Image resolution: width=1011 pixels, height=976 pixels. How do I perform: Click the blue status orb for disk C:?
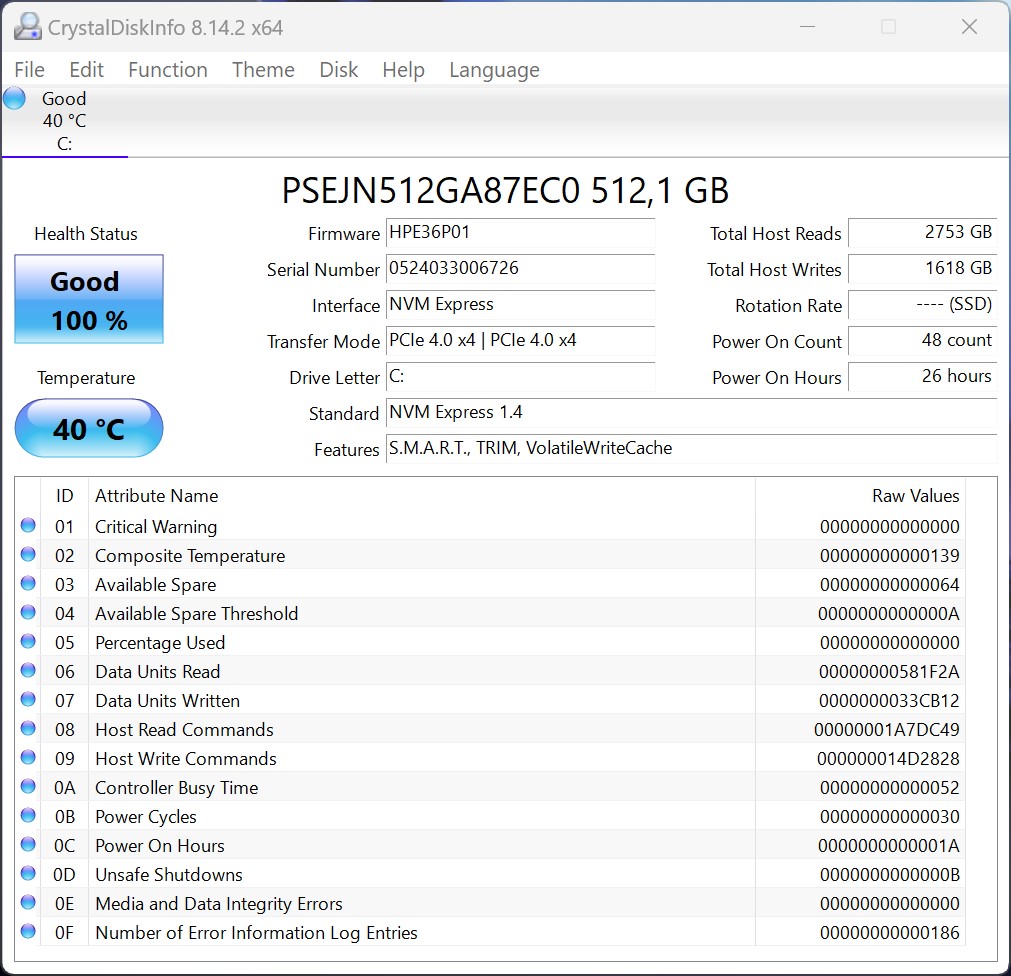(14, 98)
